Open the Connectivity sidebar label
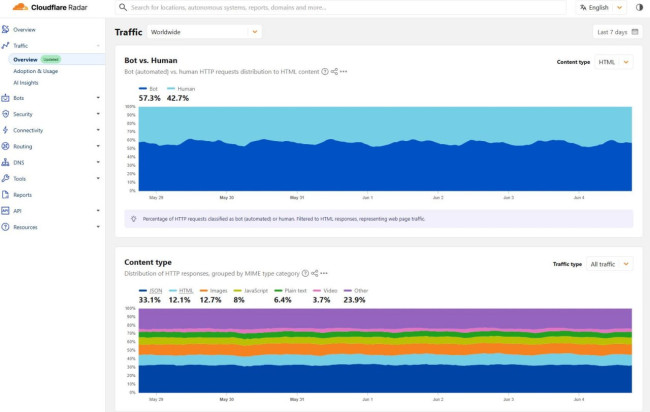The image size is (650, 412). pyautogui.click(x=28, y=130)
